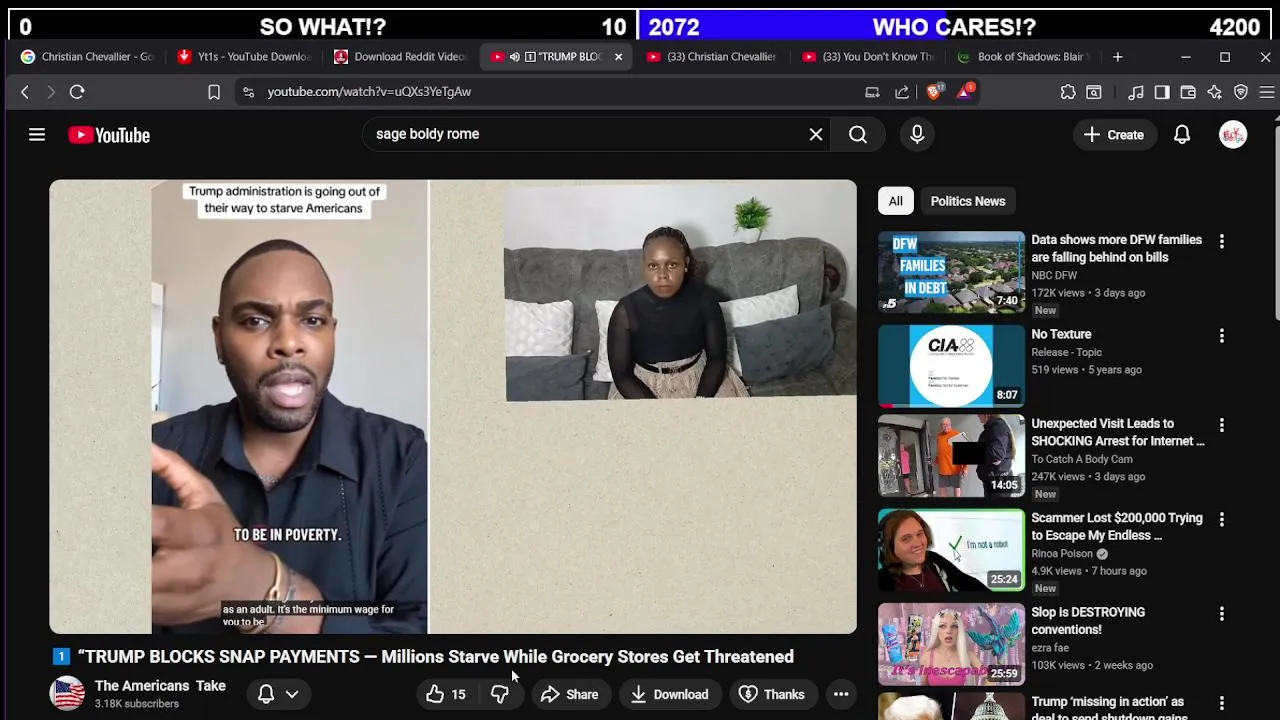Viewport: 1280px width, 720px height.
Task: Open options for Slop is DESTROYING video
Action: coord(1221,613)
